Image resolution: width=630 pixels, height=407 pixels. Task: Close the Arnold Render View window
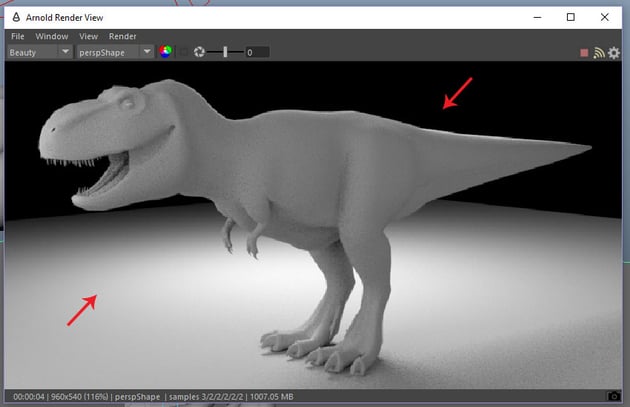(604, 16)
